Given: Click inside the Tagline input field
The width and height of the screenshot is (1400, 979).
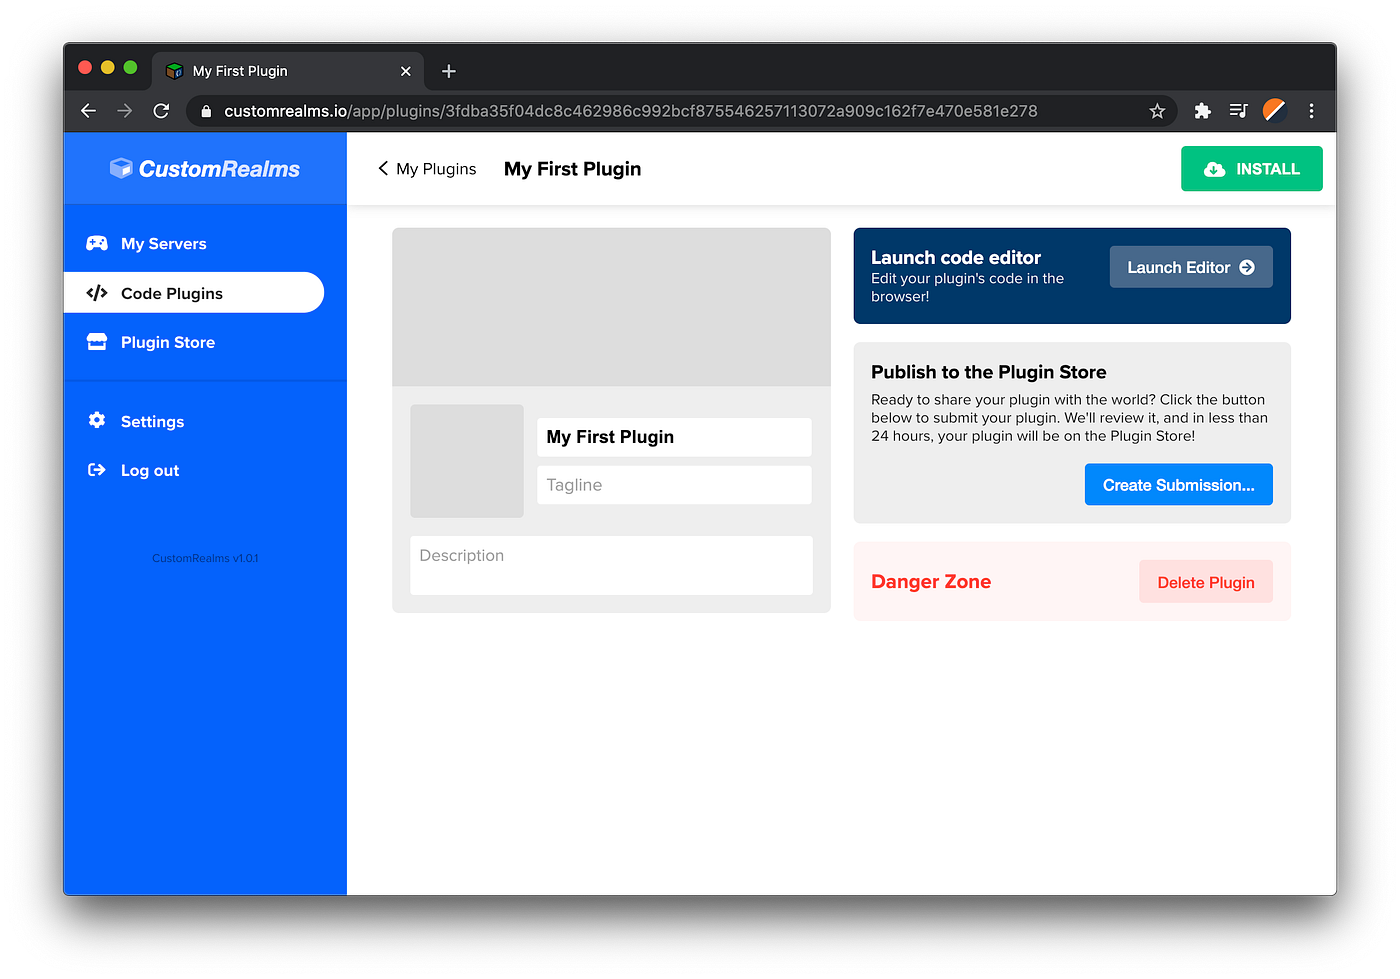Looking at the screenshot, I should [x=674, y=485].
